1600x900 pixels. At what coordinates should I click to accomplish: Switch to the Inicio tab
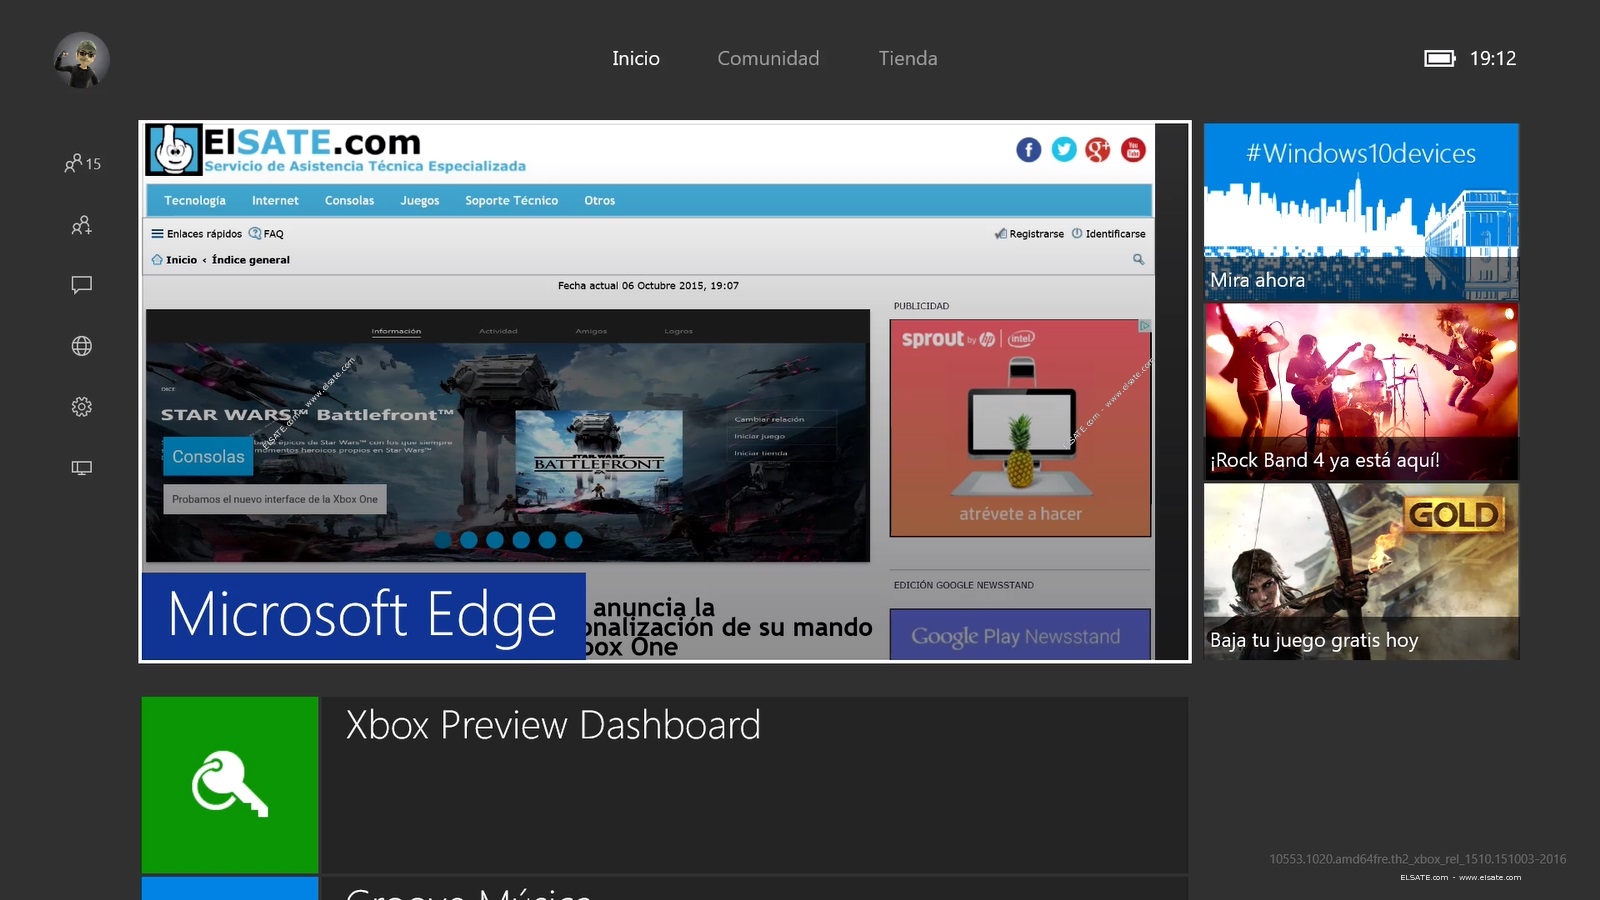tap(636, 59)
